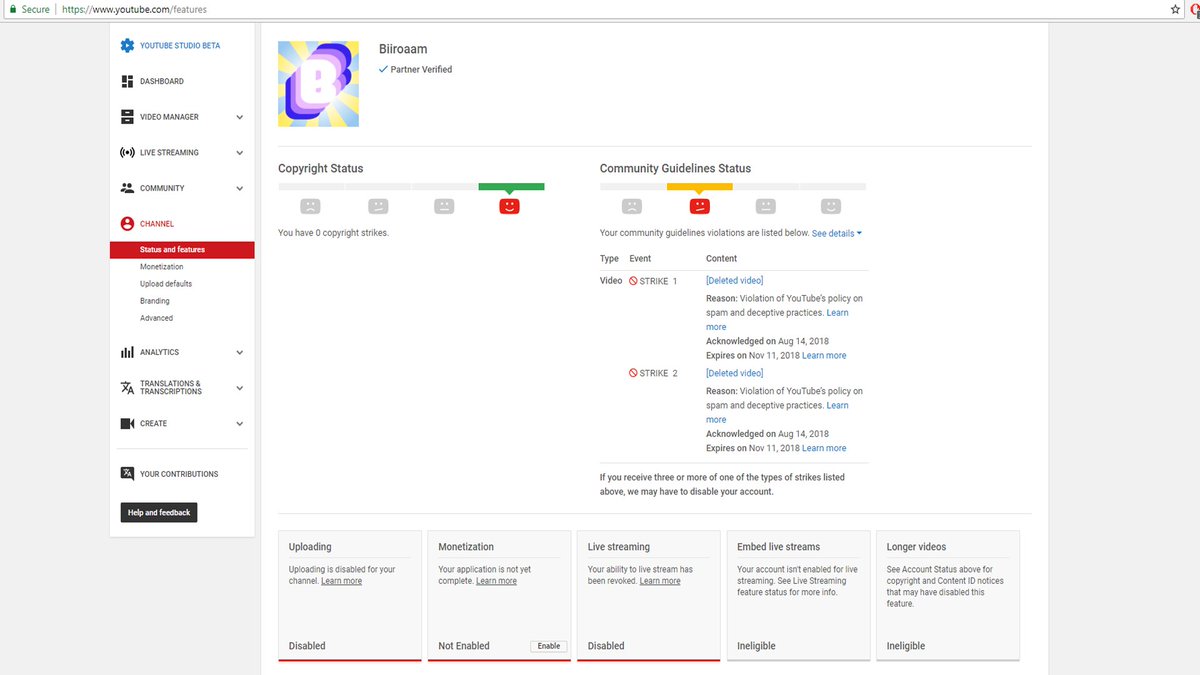Open the Monetization submenu item

click(x=162, y=267)
